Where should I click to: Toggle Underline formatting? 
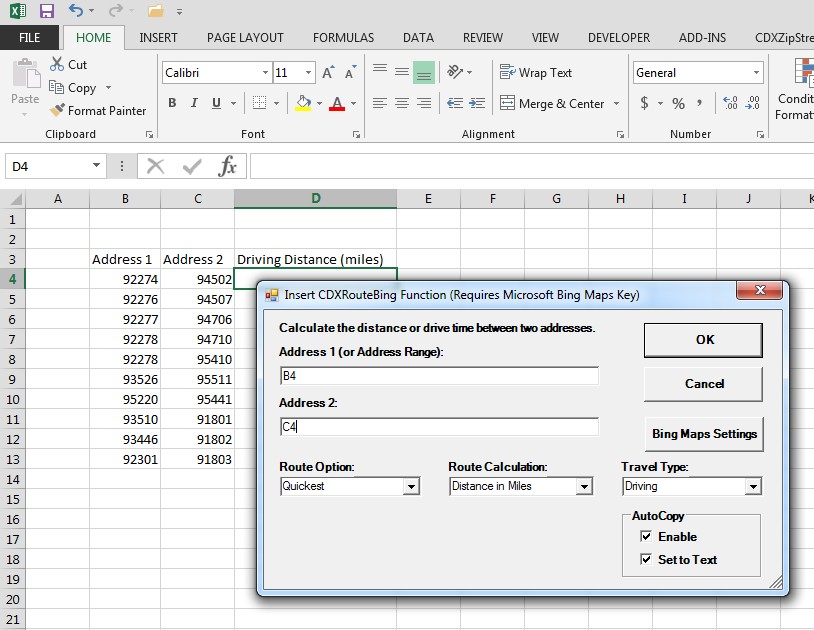216,103
